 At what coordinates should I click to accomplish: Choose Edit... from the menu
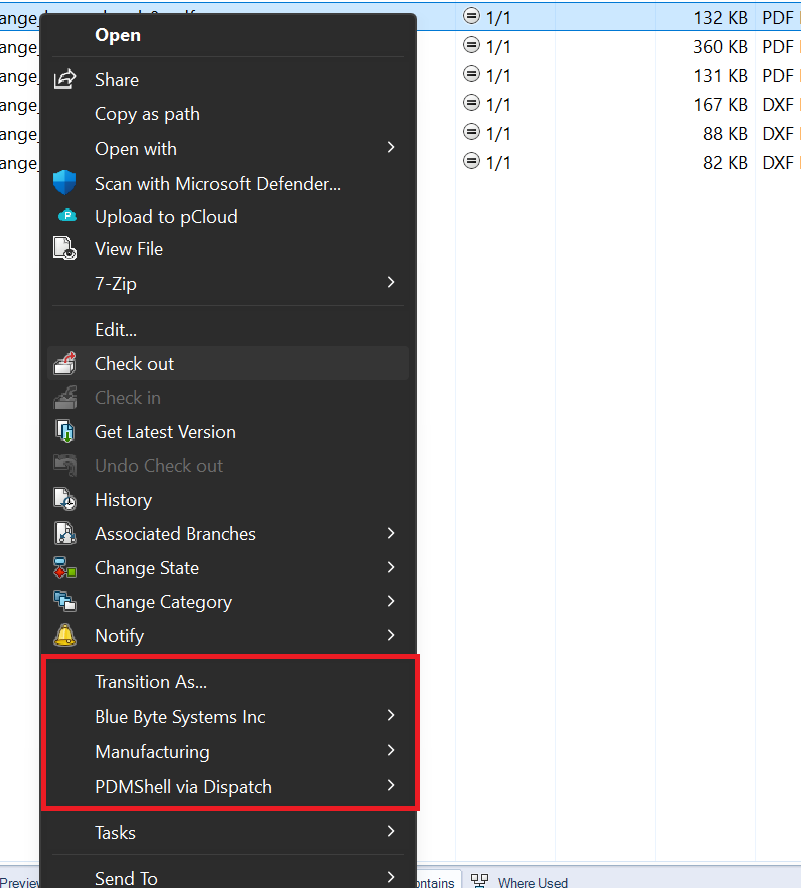pyautogui.click(x=228, y=330)
